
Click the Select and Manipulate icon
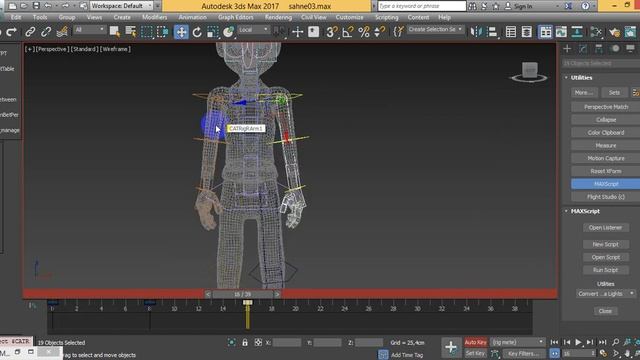298,32
